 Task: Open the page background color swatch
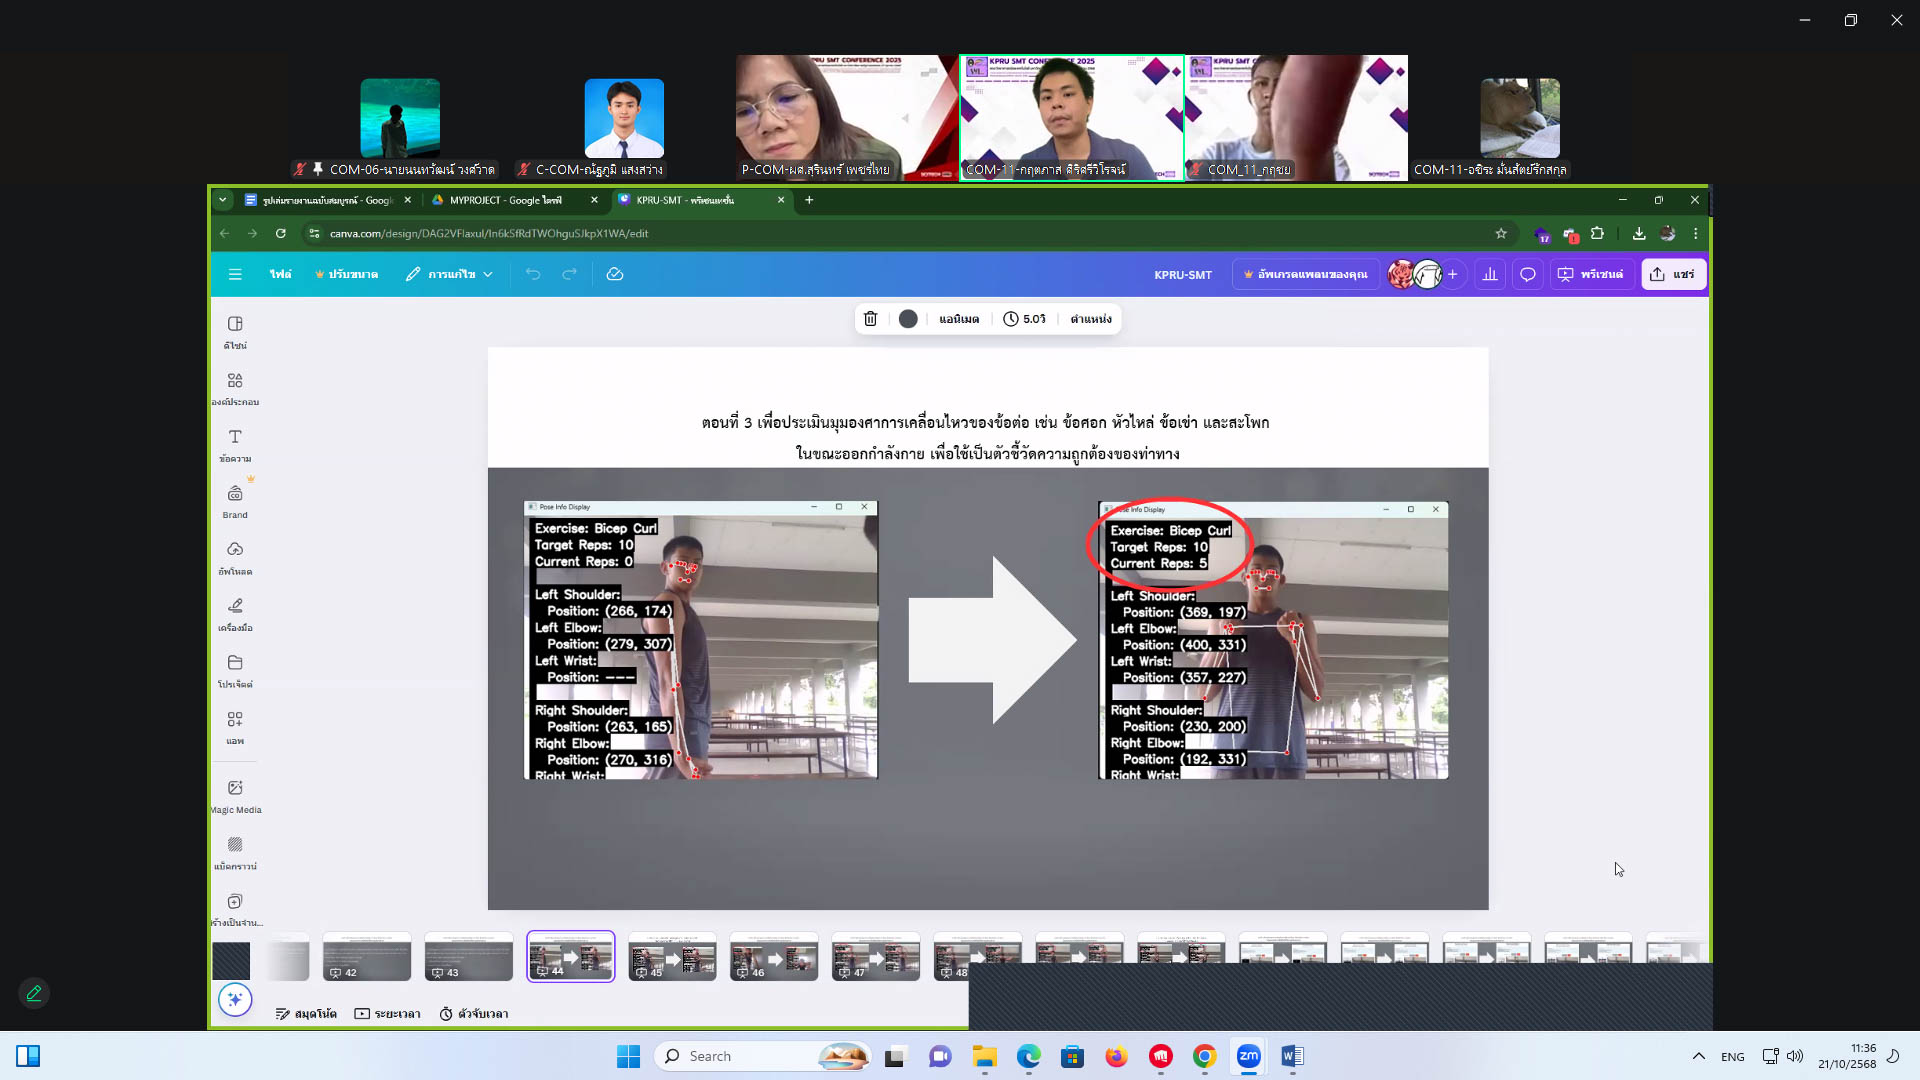[908, 319]
